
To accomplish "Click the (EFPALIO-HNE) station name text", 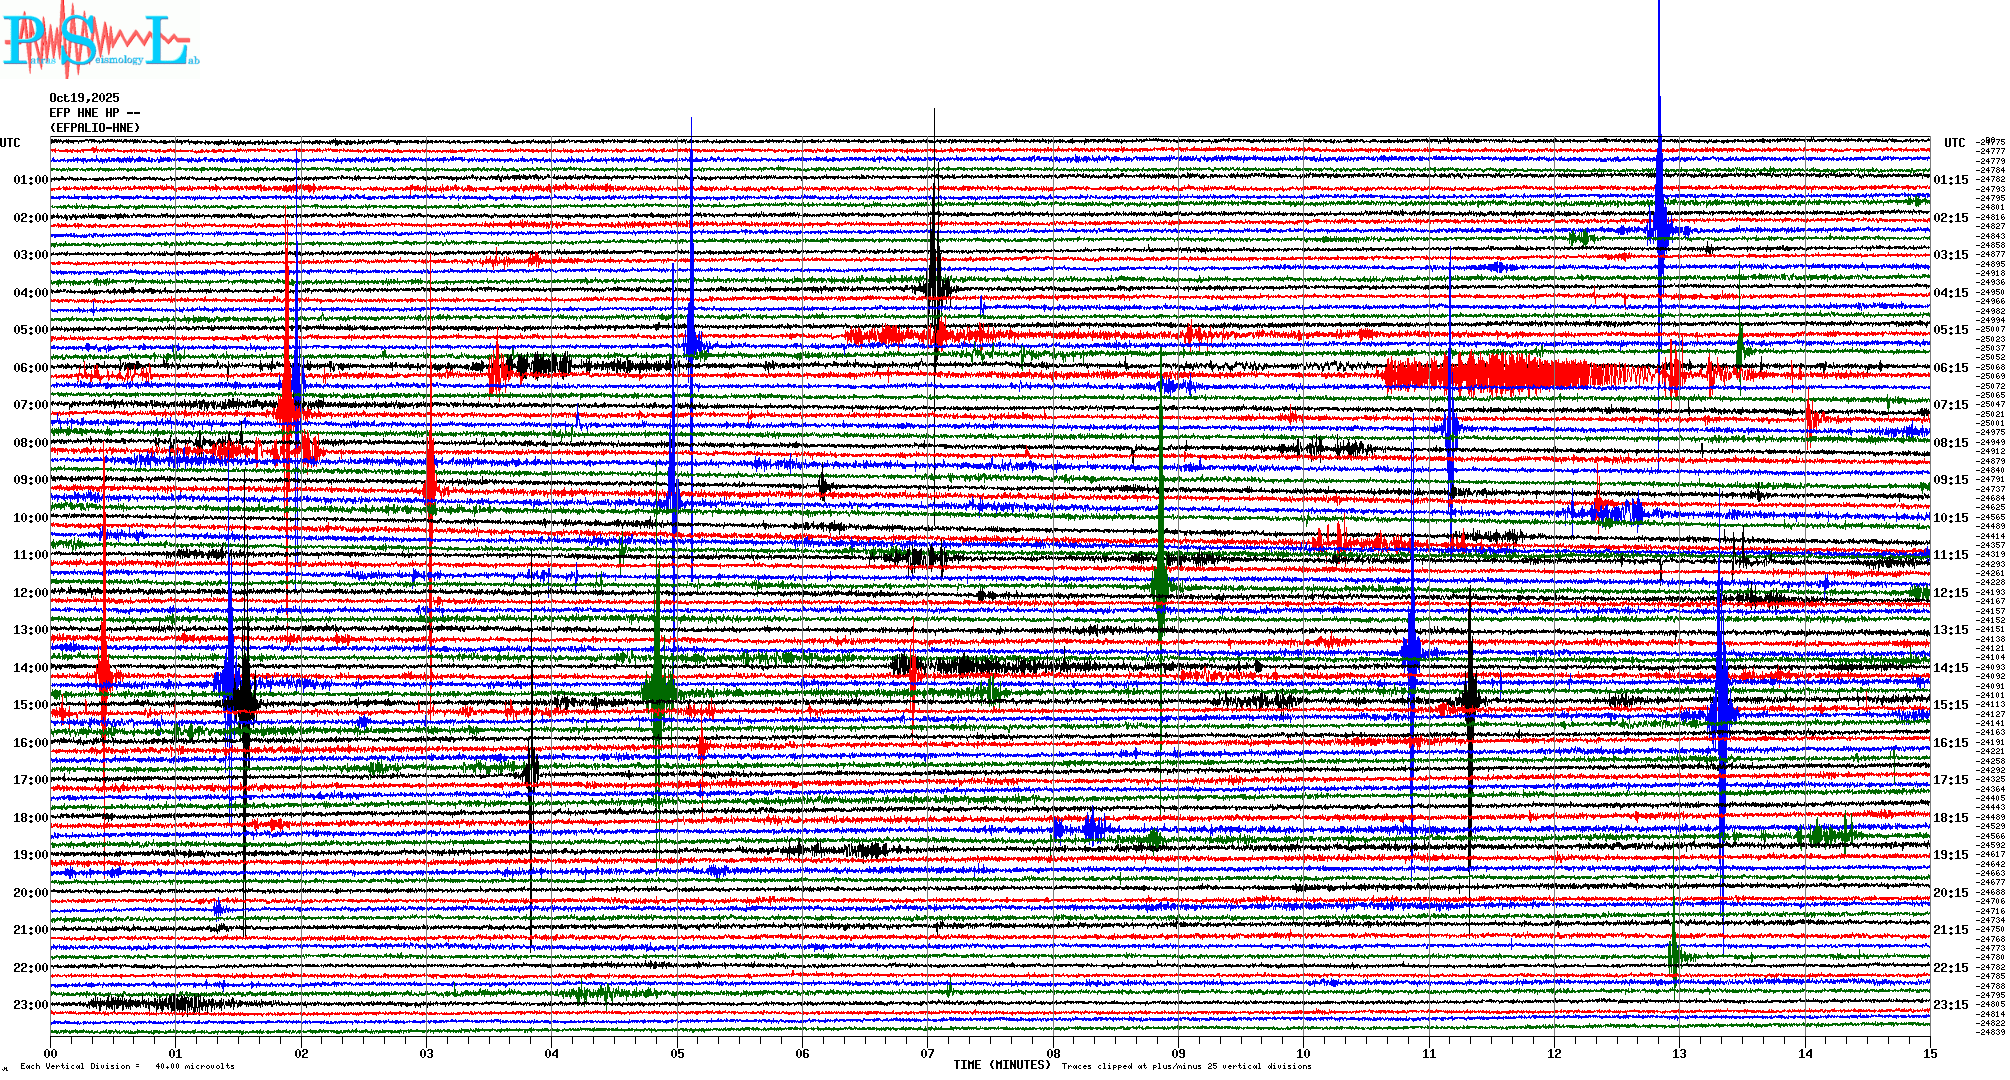I will pos(95,128).
